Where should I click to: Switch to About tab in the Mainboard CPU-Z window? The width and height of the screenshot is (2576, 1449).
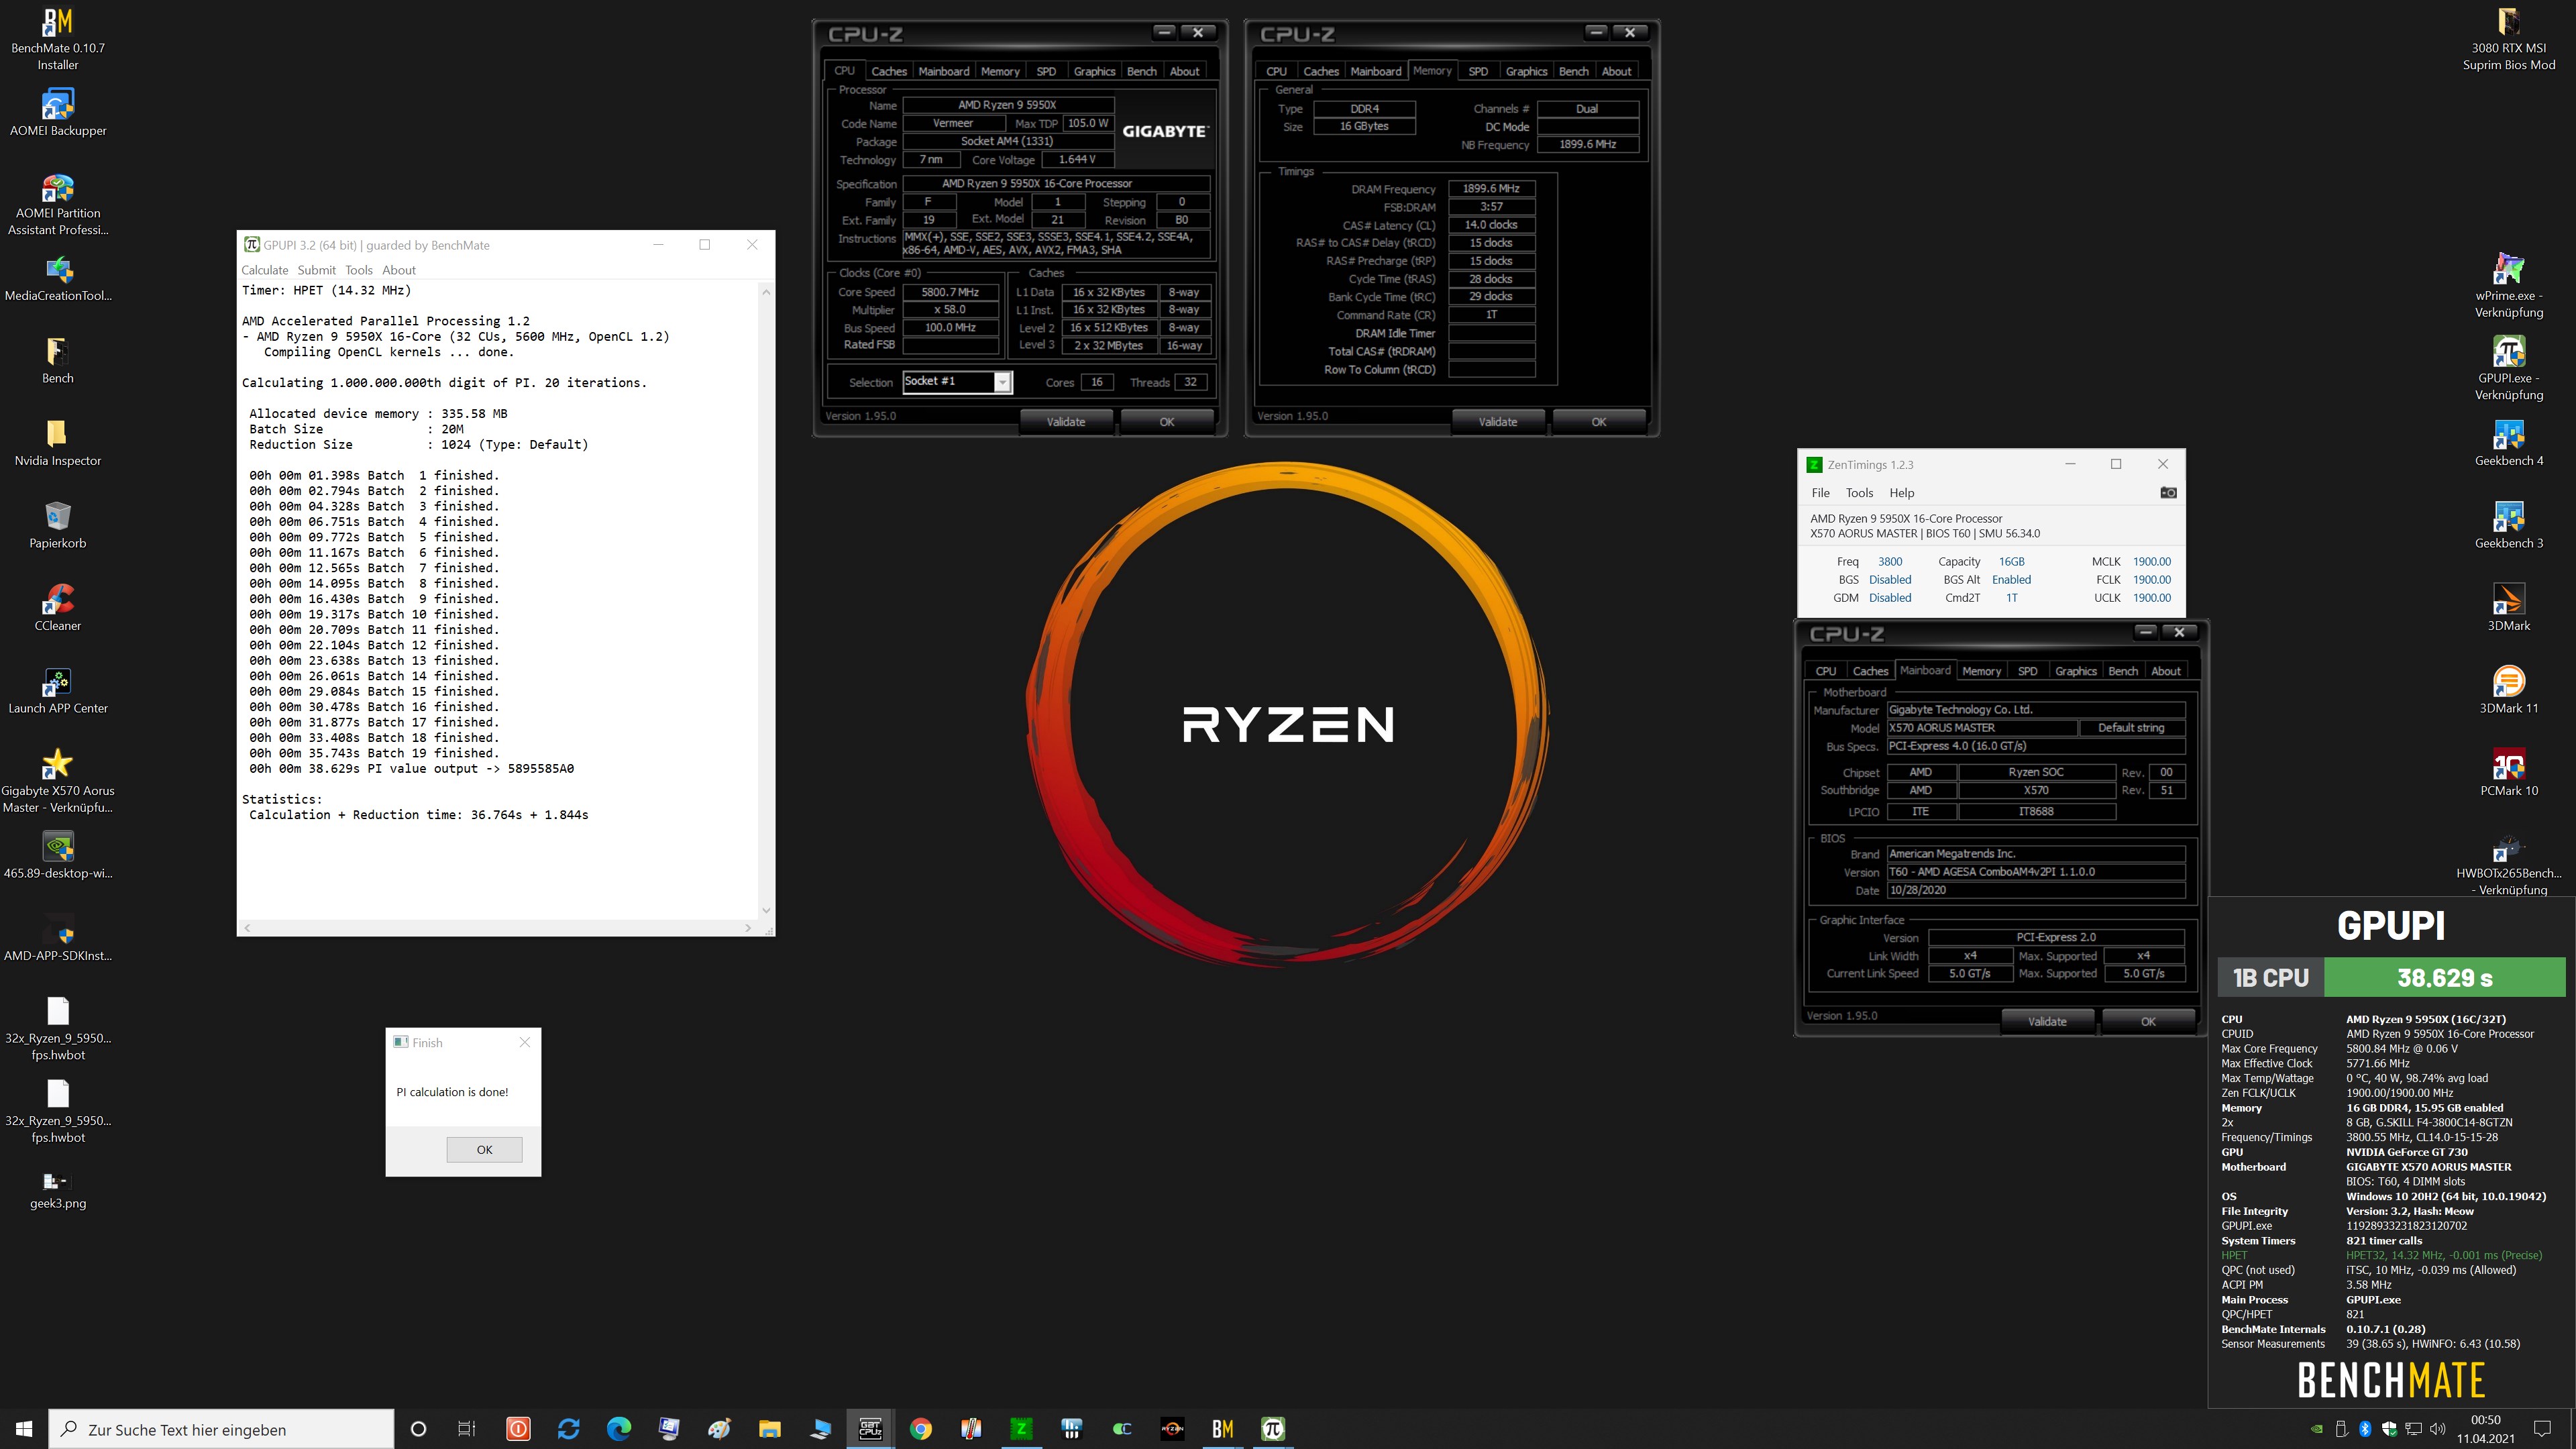2165,671
